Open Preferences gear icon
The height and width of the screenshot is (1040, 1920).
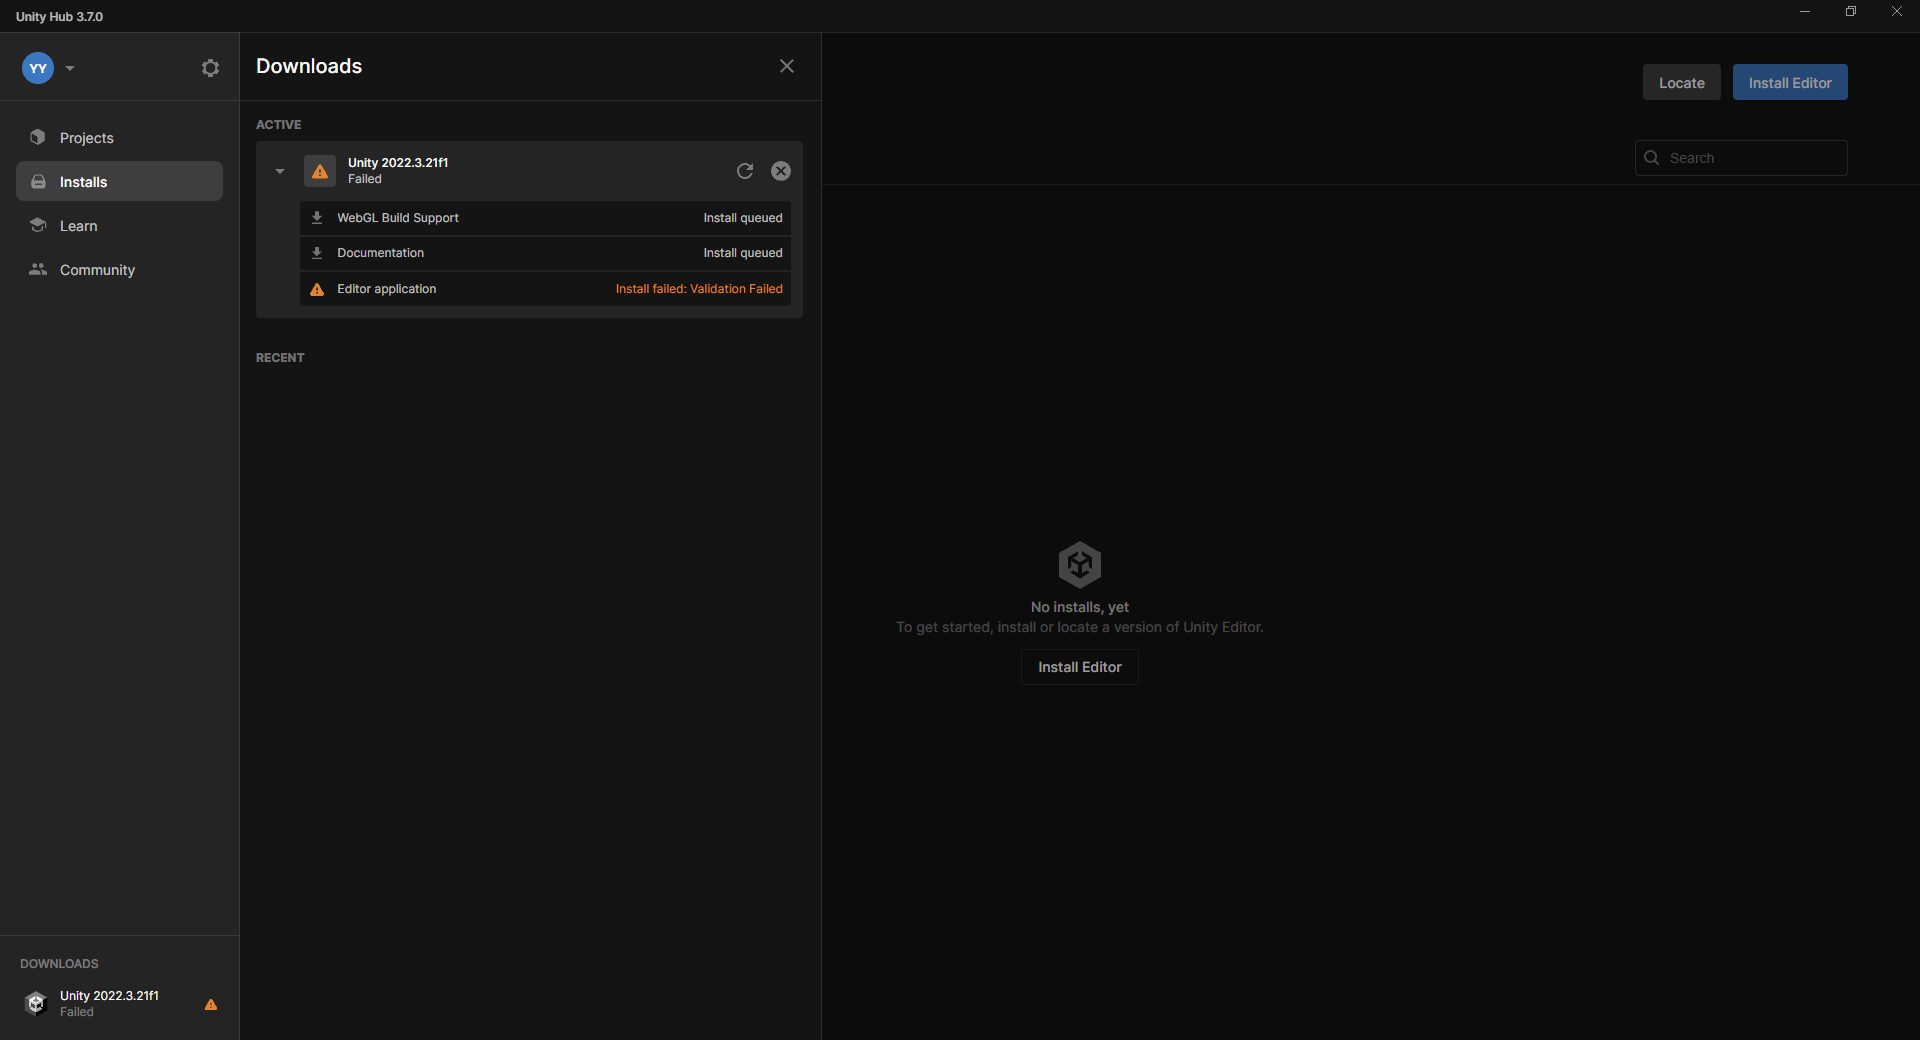[210, 68]
